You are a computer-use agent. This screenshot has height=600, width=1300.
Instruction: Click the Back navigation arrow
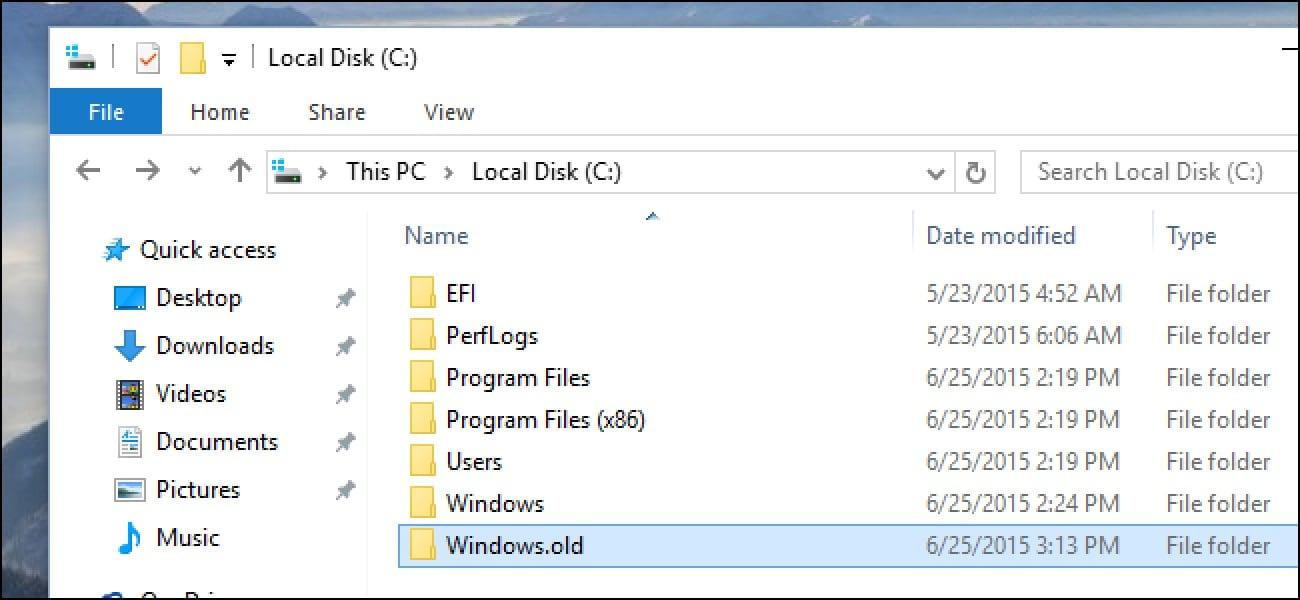click(88, 170)
